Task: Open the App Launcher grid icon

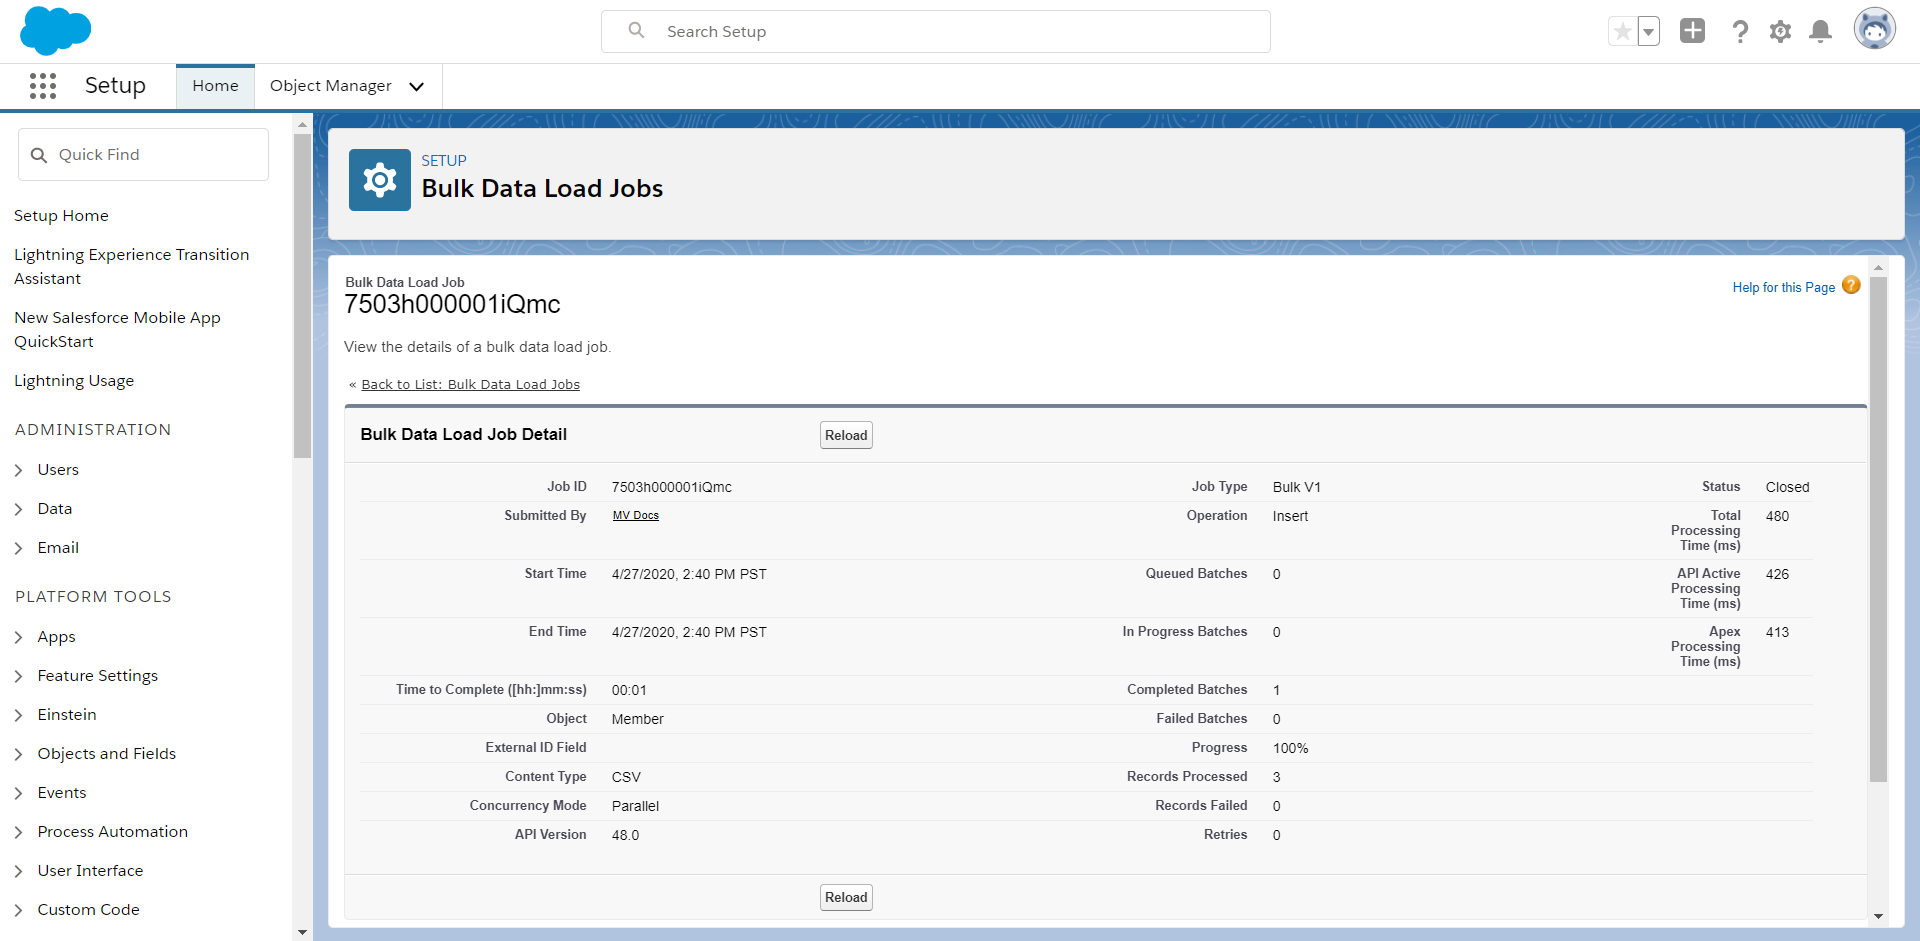Action: 43,86
